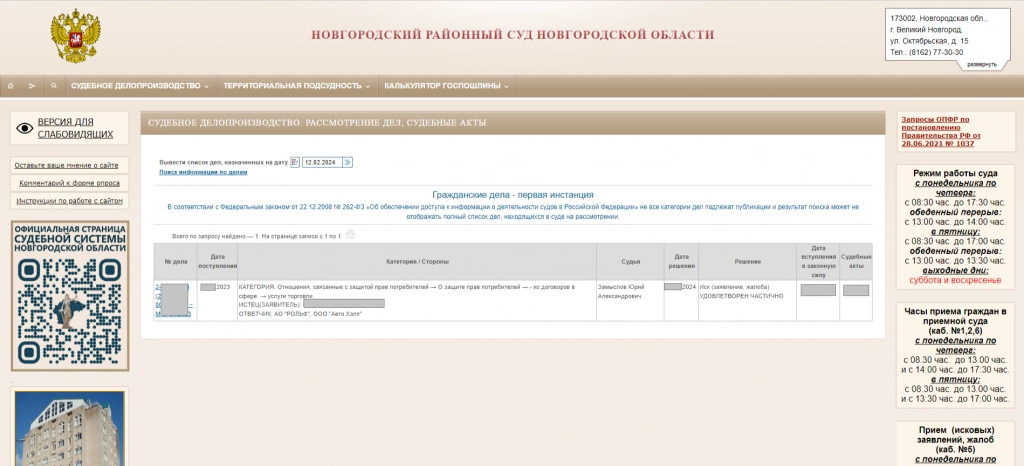
Task: Open Версия для слабовидящих link
Action: 75,128
